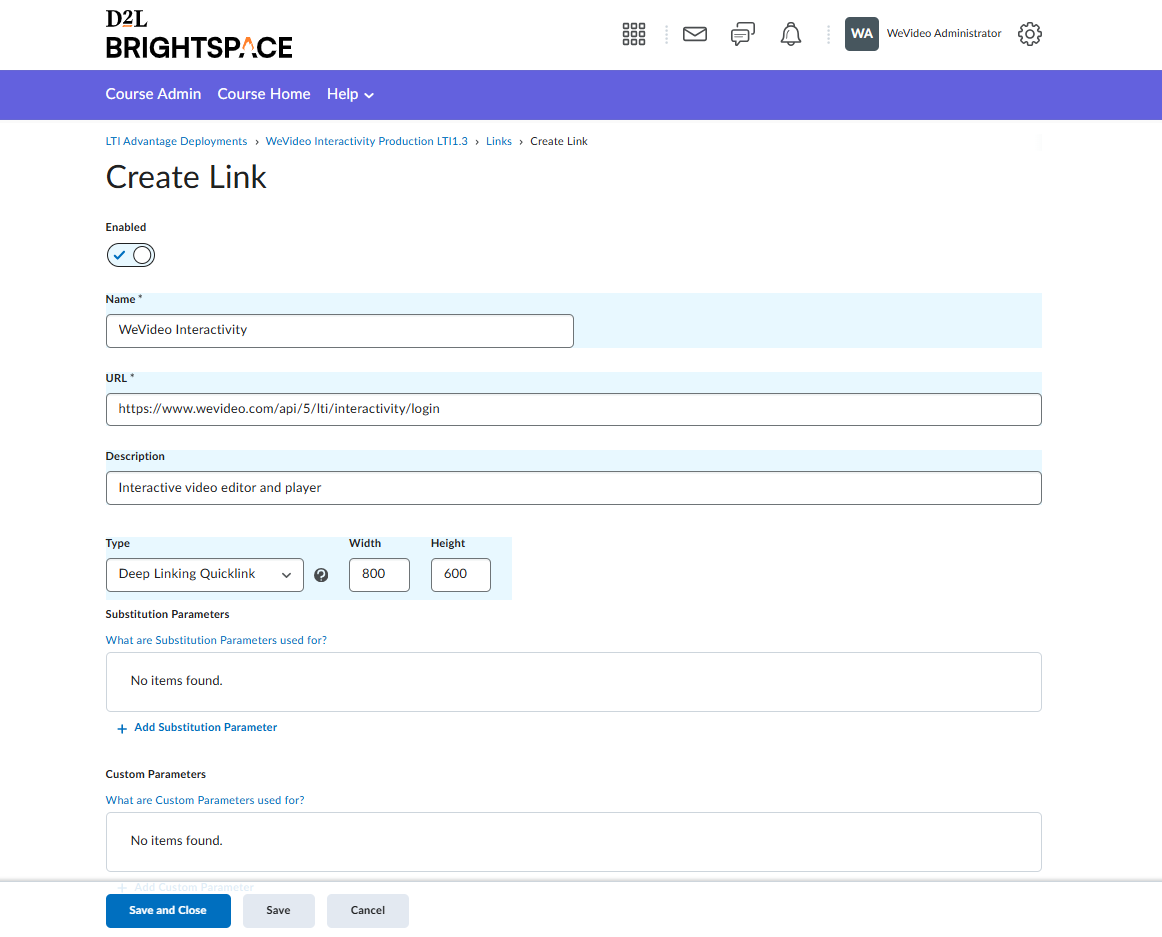
Task: Open the admin tools gear icon
Action: pos(1029,34)
